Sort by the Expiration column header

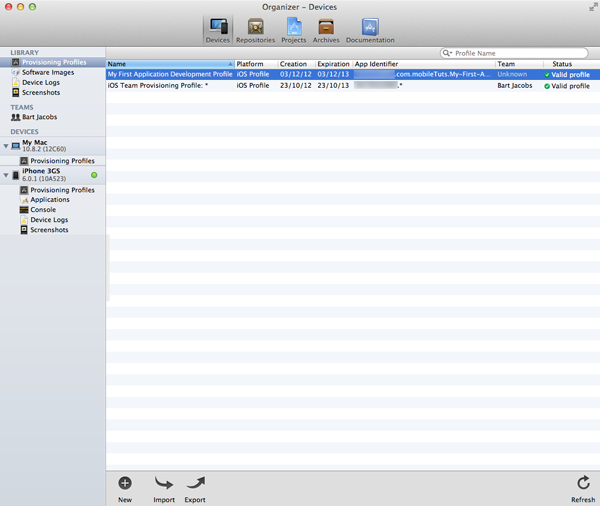click(x=333, y=64)
